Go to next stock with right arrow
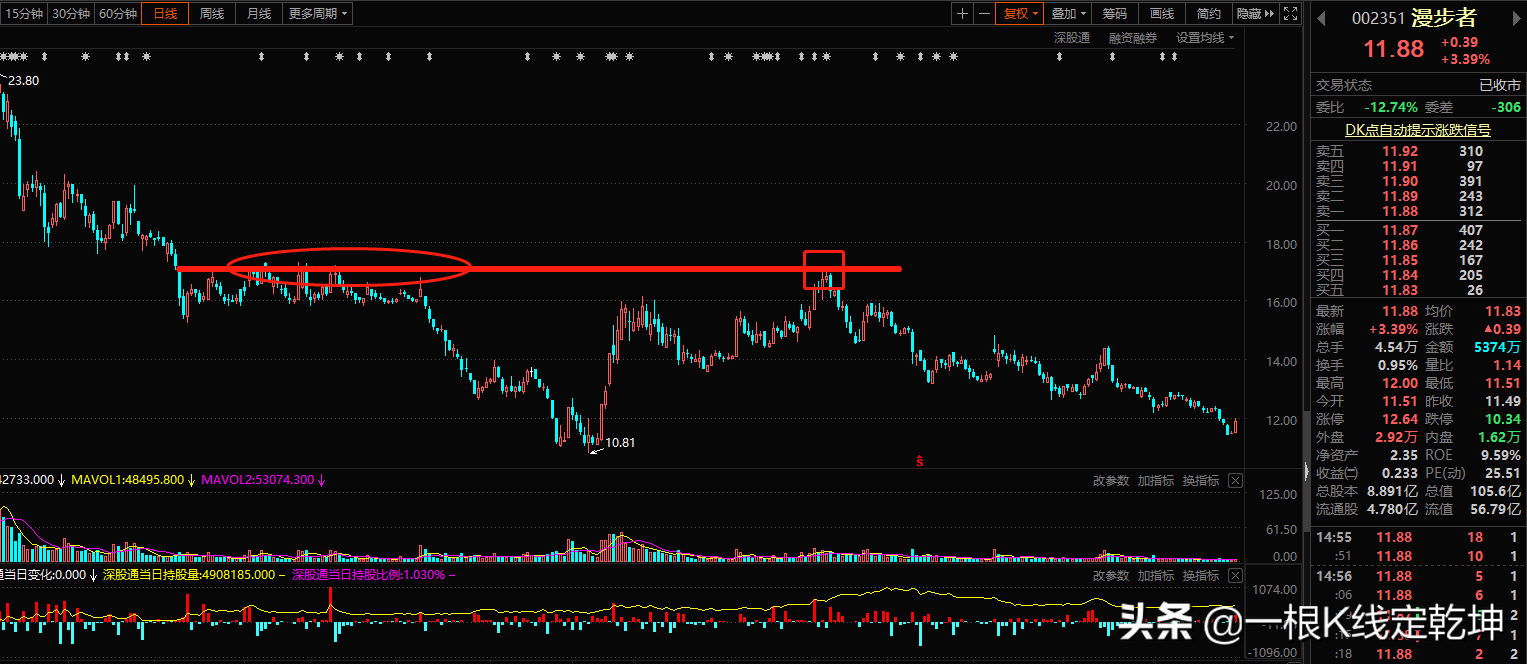1527x664 pixels. 1514,18
